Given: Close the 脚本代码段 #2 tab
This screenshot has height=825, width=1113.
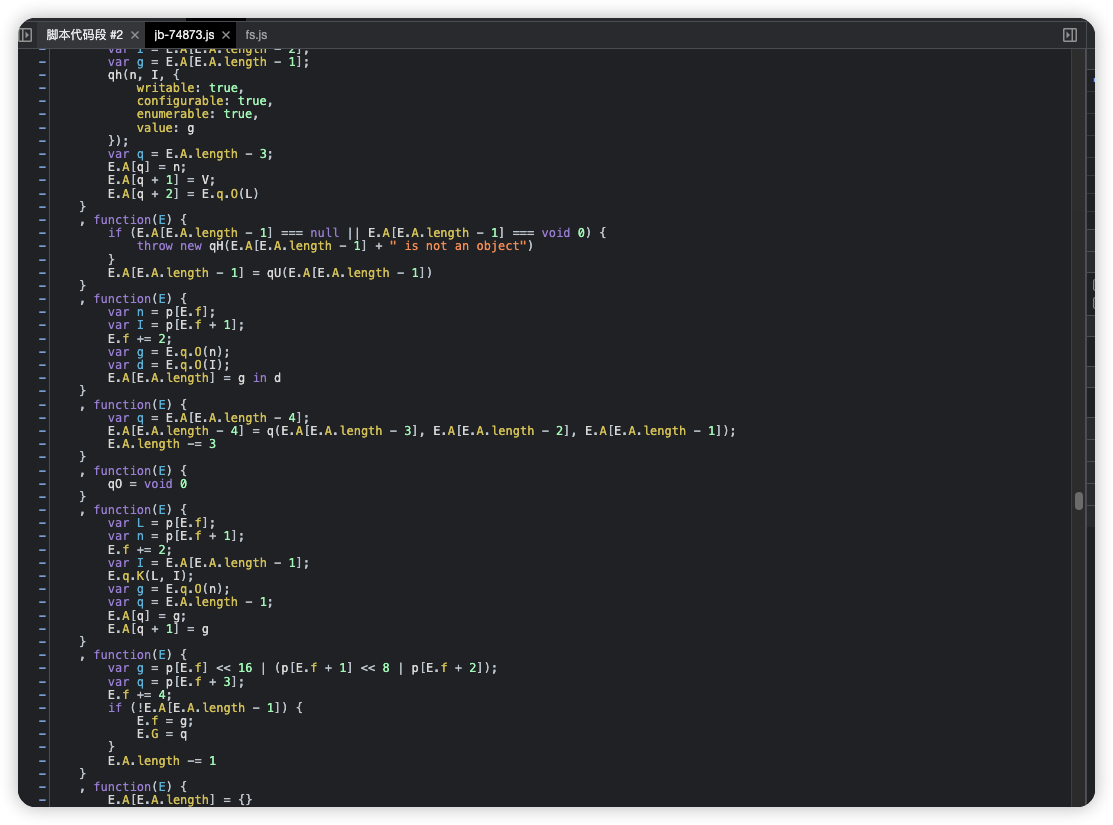Looking at the screenshot, I should tap(134, 35).
